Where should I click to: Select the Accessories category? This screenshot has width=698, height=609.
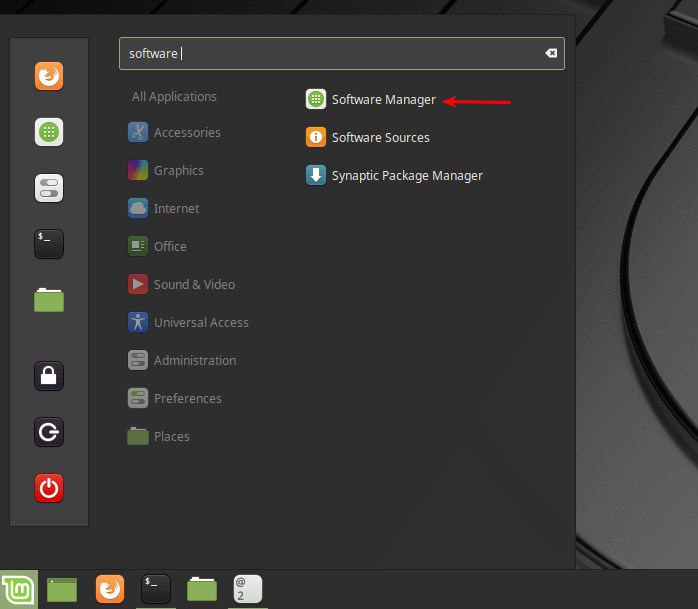pyautogui.click(x=186, y=133)
